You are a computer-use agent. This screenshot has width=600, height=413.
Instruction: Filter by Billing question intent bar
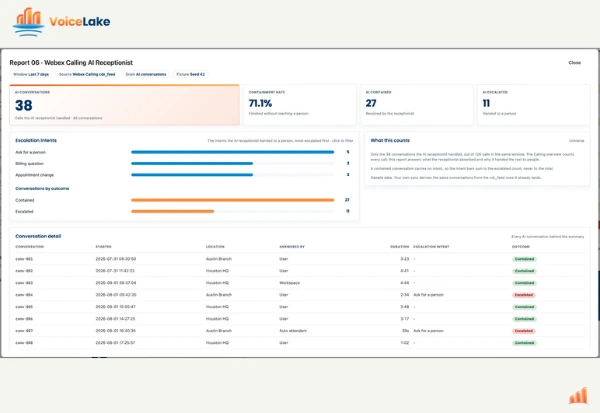232,163
